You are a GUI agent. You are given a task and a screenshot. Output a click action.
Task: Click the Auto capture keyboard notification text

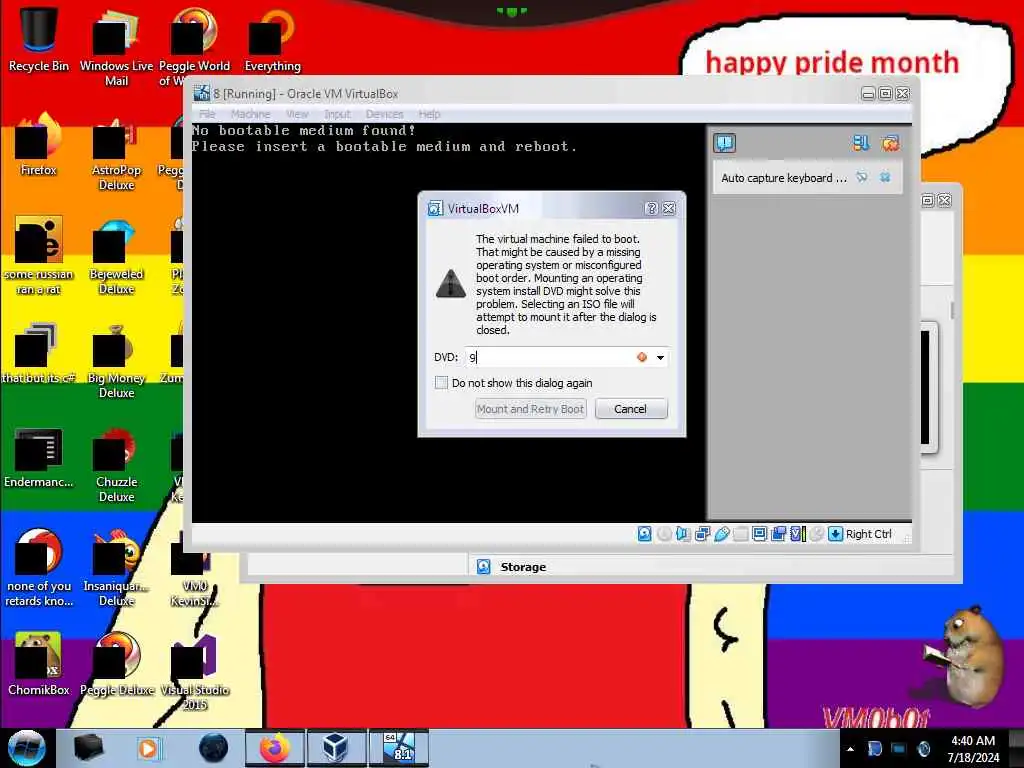tap(784, 178)
